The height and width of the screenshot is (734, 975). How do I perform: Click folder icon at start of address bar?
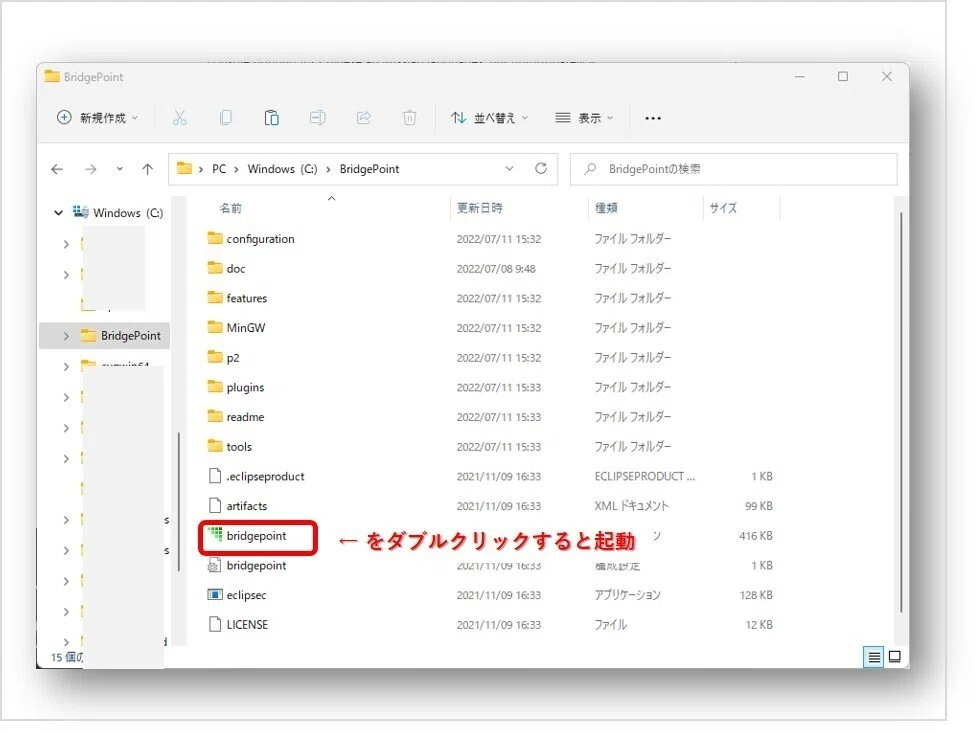point(184,169)
